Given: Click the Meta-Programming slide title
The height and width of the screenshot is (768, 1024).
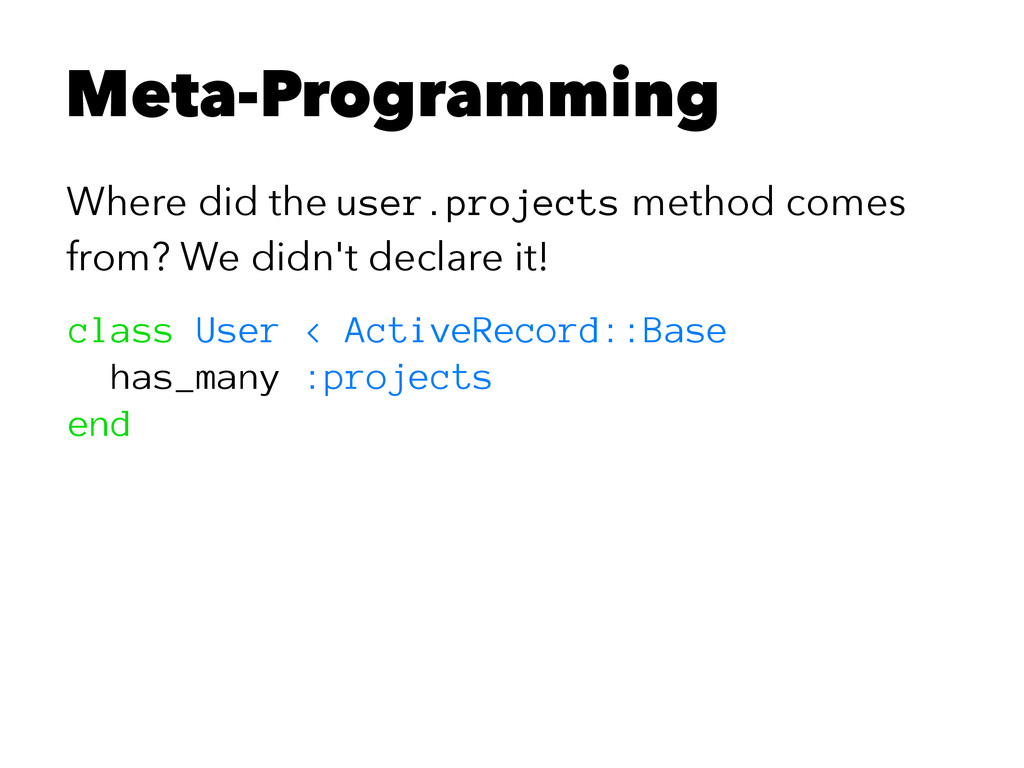Looking at the screenshot, I should (392, 97).
